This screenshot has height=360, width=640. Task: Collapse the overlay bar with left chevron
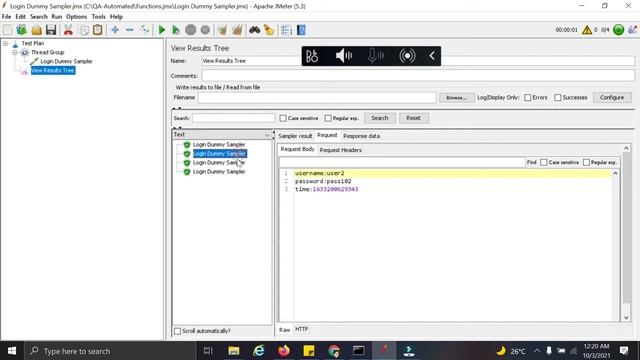[x=432, y=56]
